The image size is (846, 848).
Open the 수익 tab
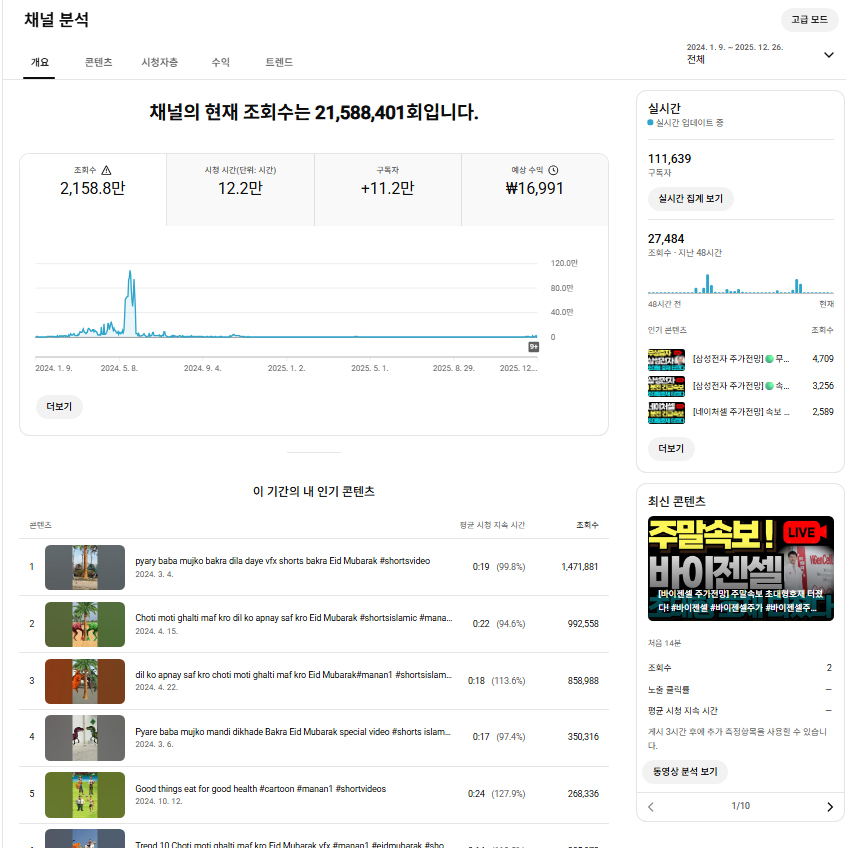click(220, 62)
